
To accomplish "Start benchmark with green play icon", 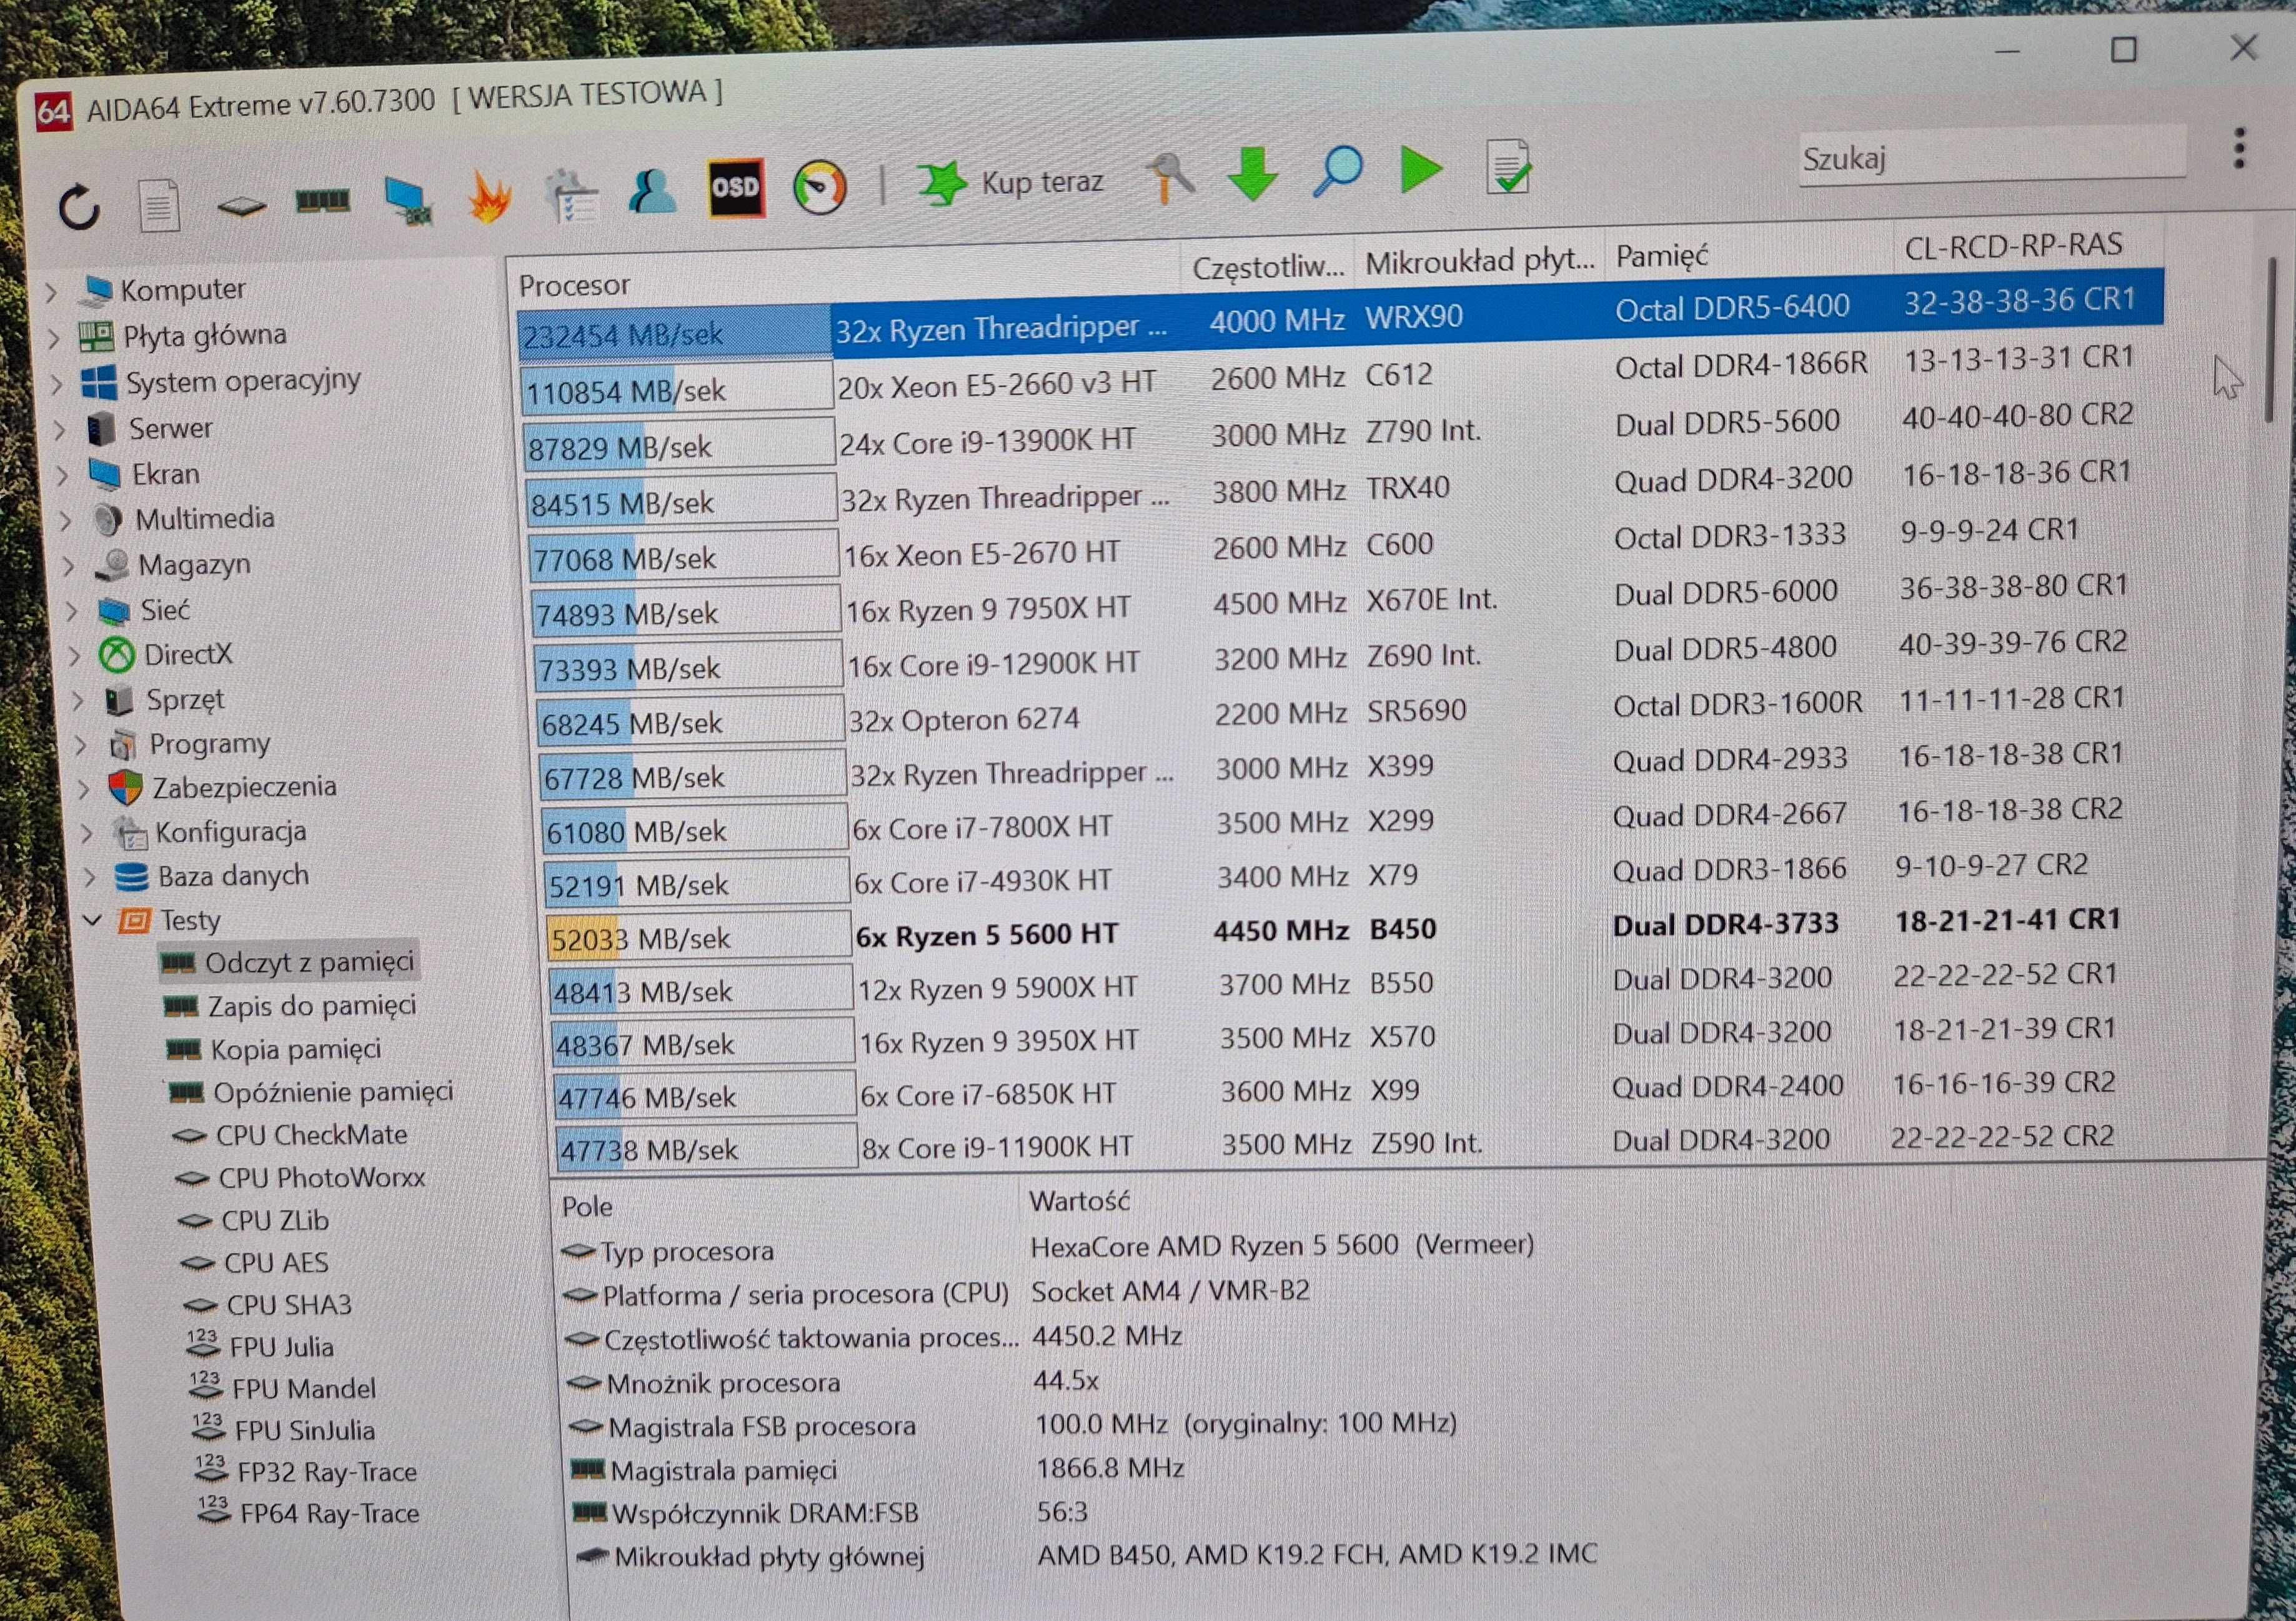I will click(x=1421, y=169).
